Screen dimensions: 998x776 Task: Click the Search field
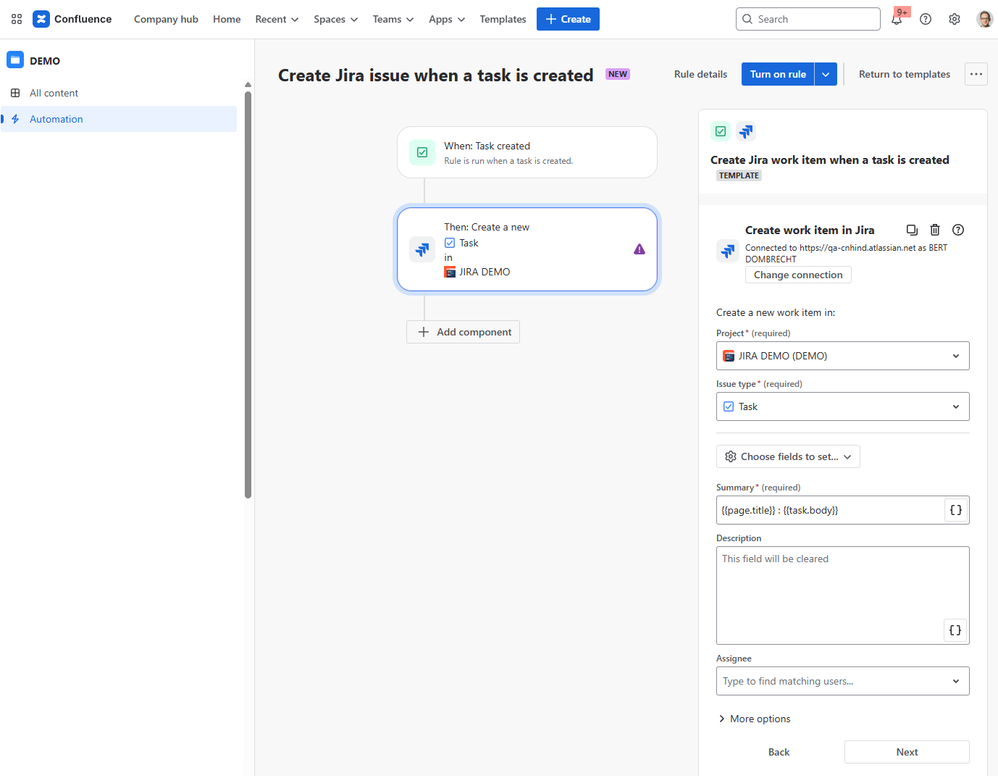[808, 19]
